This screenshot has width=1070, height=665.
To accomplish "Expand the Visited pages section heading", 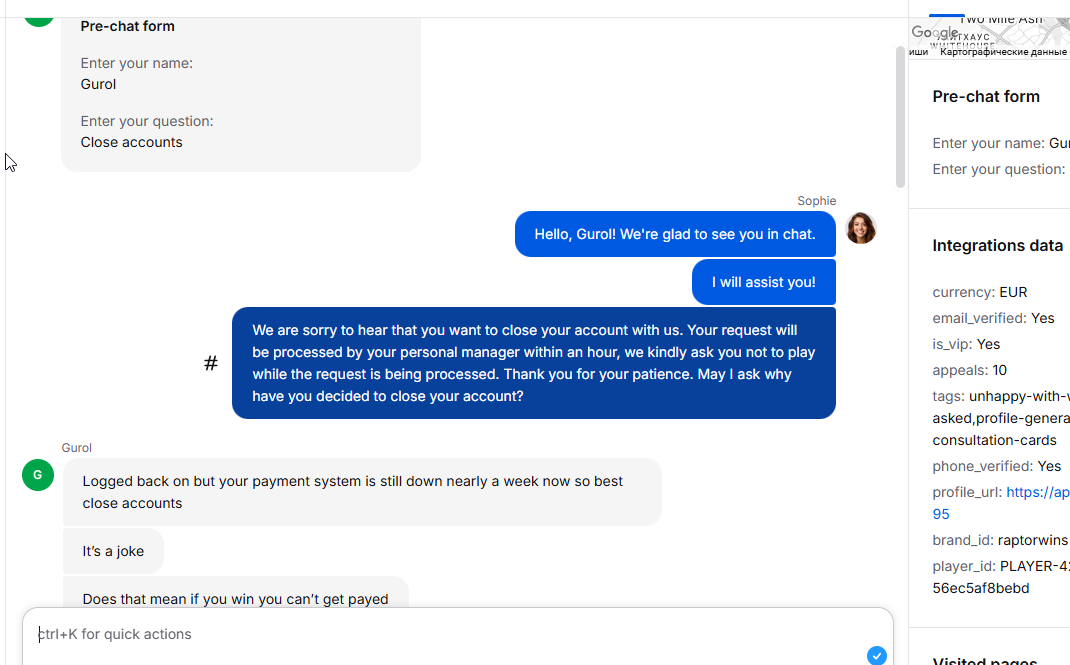I will click(985, 660).
